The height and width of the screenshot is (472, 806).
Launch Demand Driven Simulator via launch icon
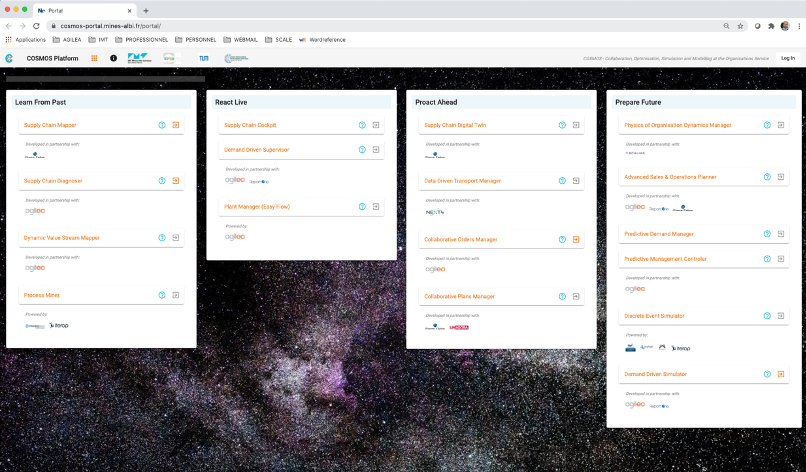click(781, 374)
